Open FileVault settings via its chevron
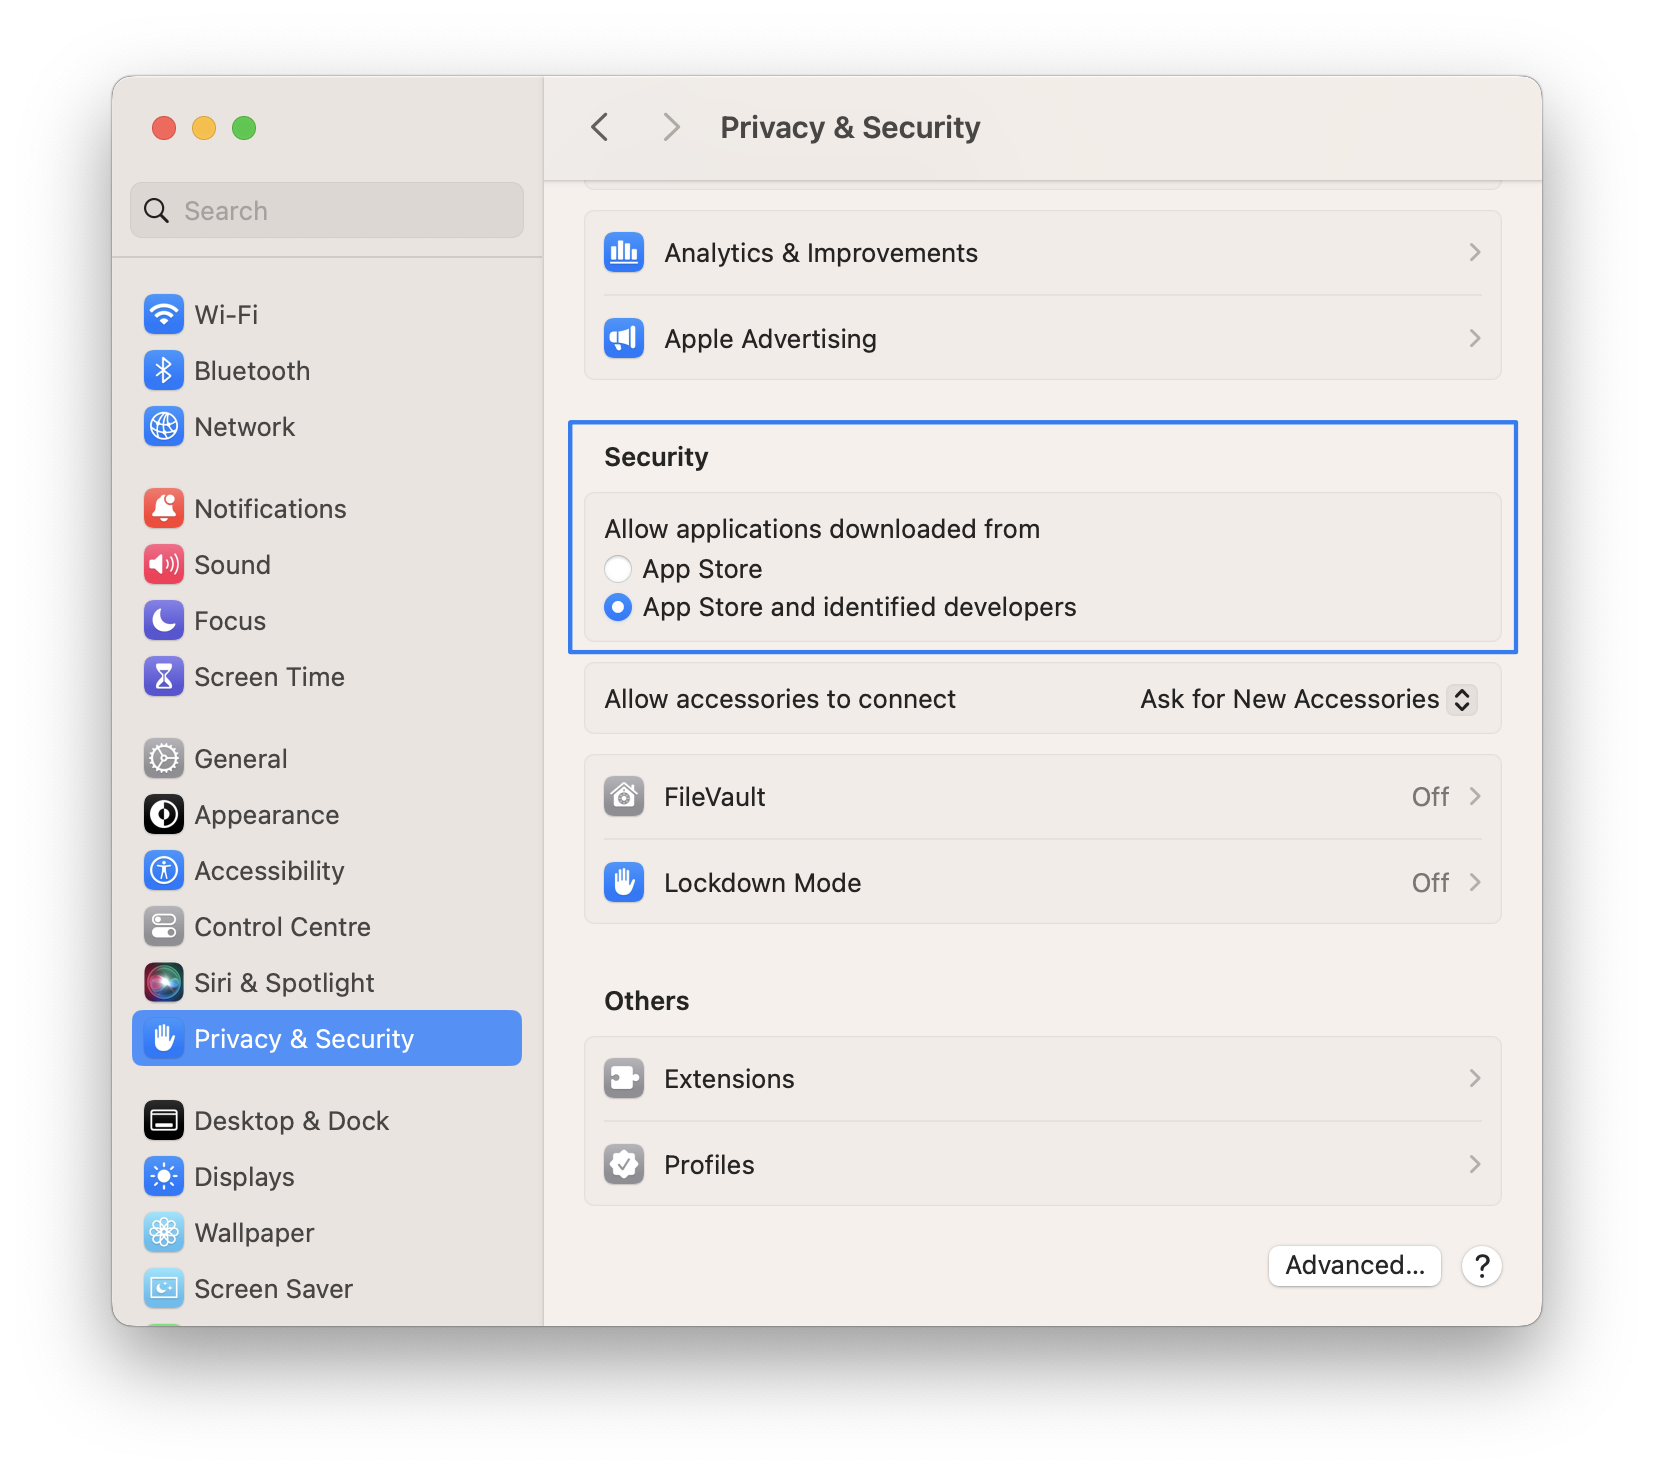Viewport: 1654px width, 1474px height. point(1475,796)
